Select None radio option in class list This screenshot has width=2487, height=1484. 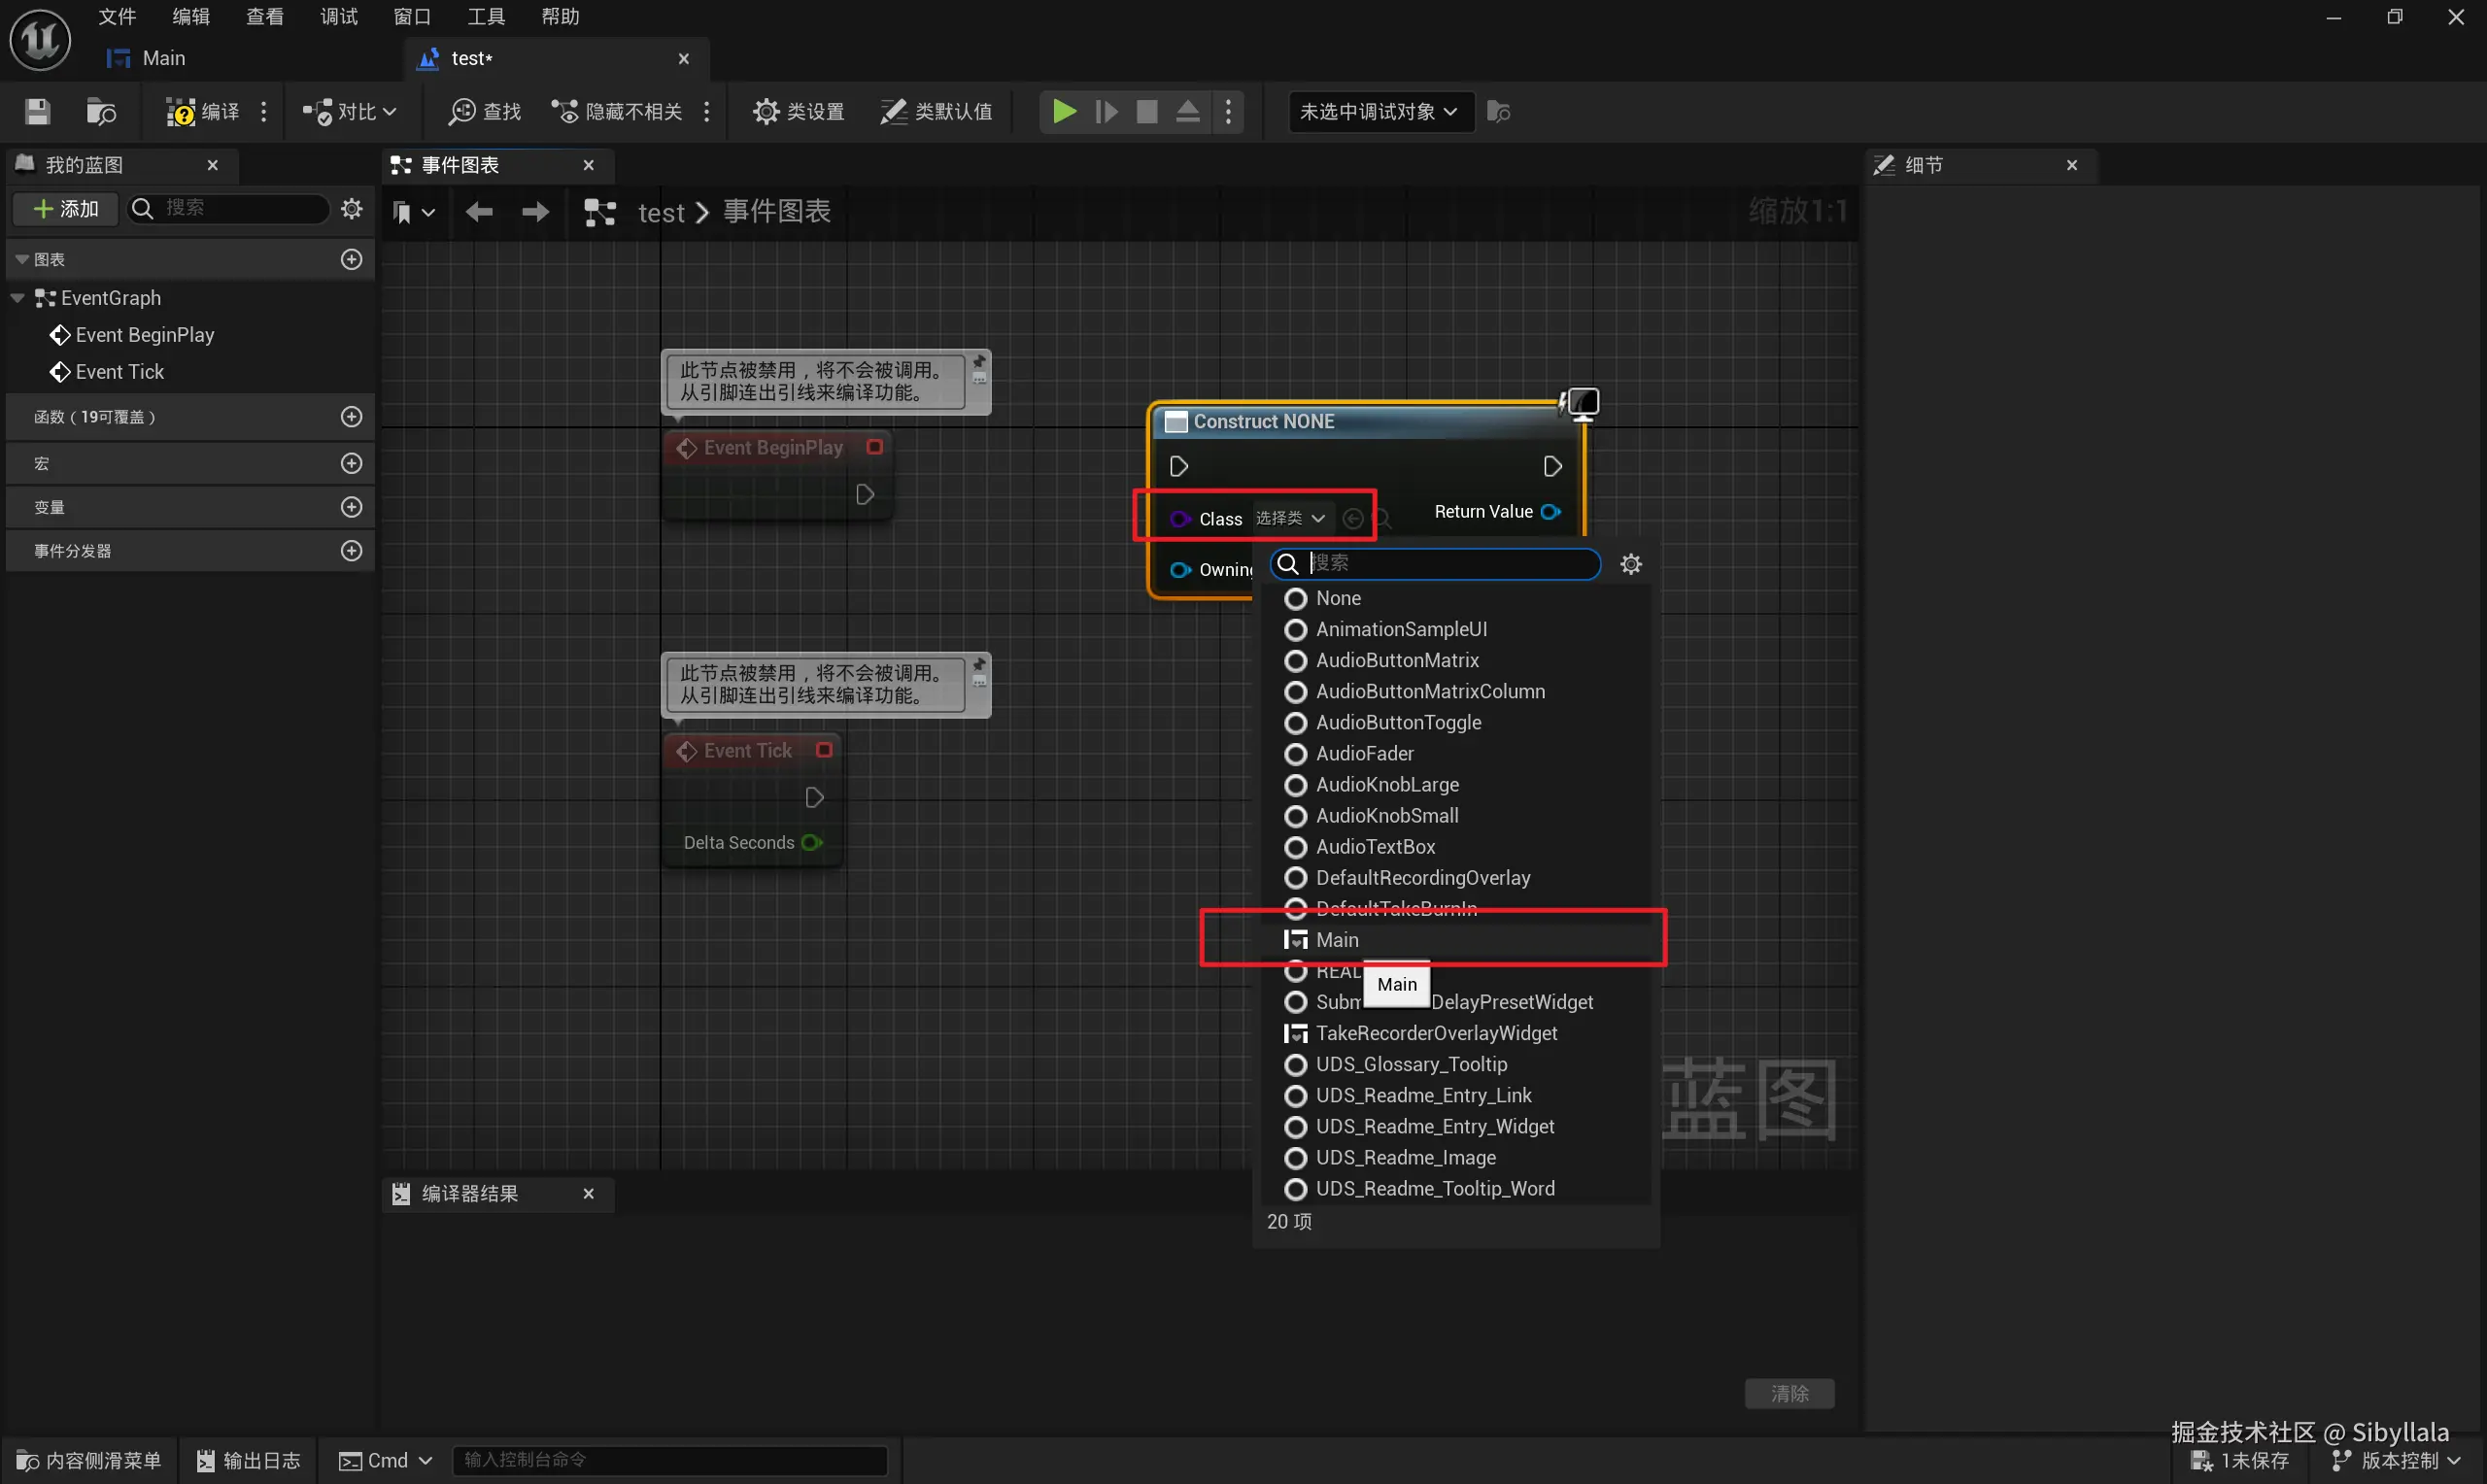pos(1296,598)
